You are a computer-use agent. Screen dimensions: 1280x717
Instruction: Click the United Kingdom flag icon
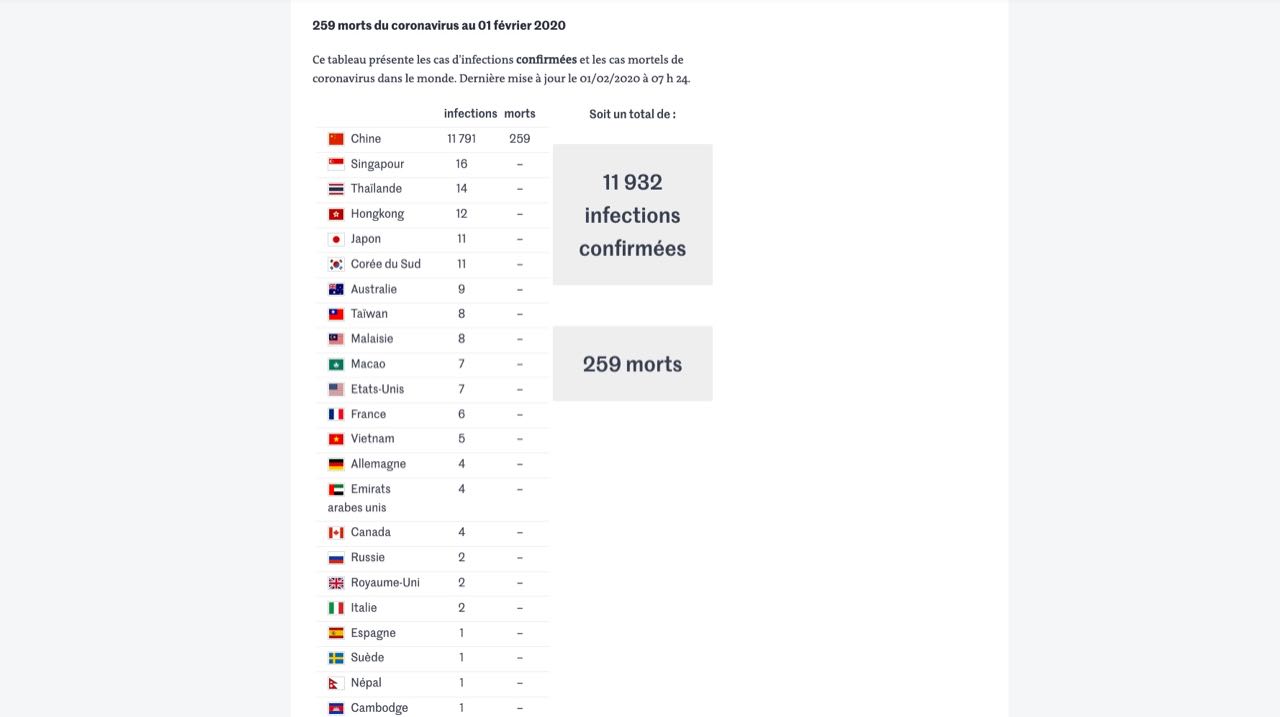tap(336, 583)
